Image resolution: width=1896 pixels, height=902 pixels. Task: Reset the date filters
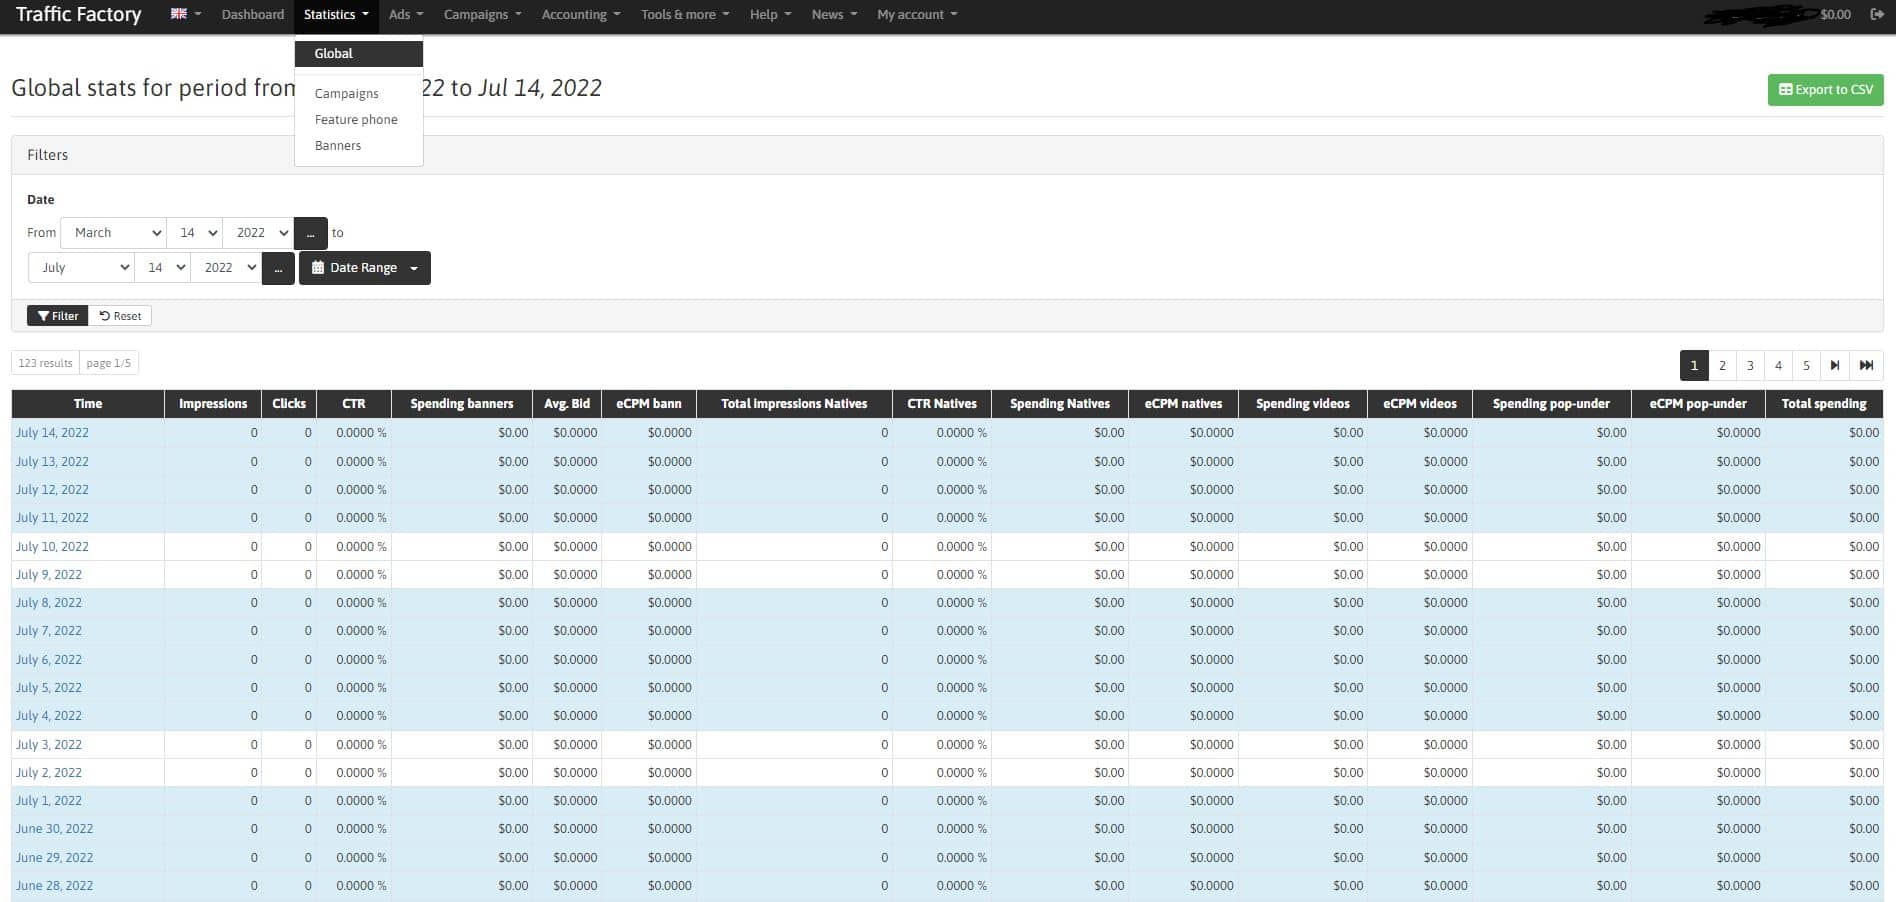120,316
